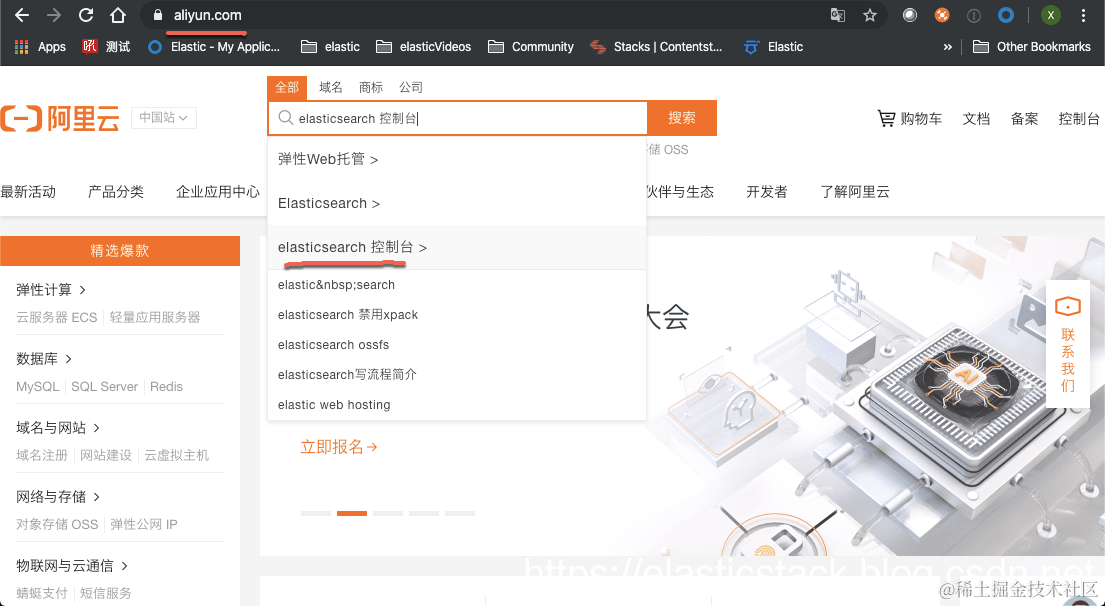
Task: Click the orange circular extension icon
Action: (x=942, y=15)
